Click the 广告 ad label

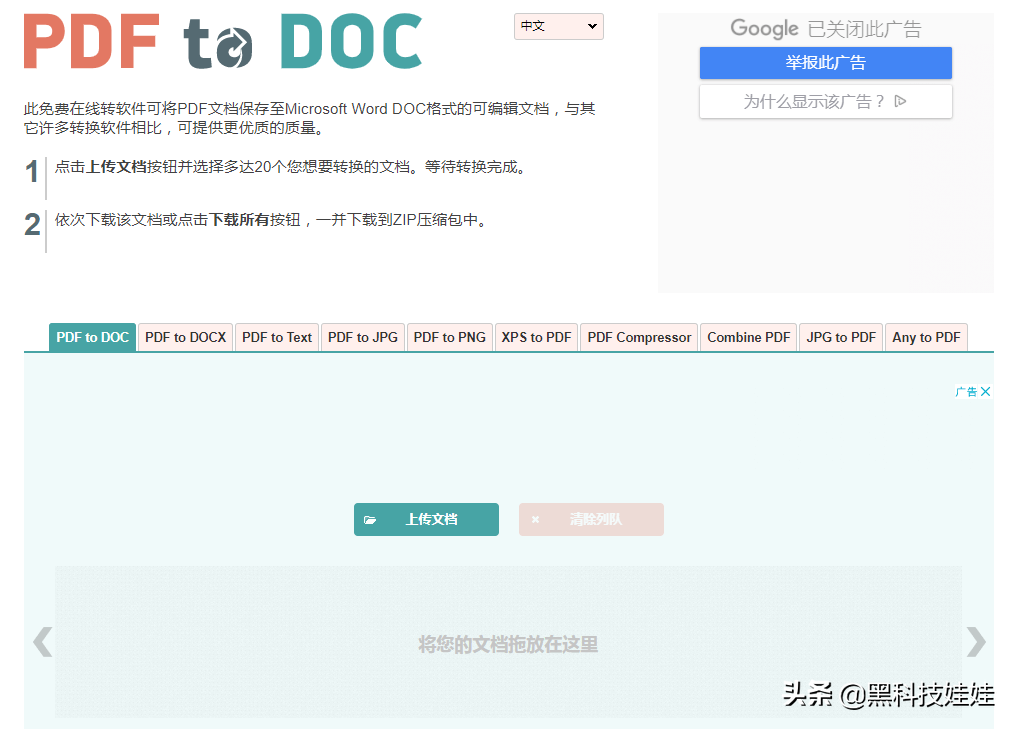point(966,391)
